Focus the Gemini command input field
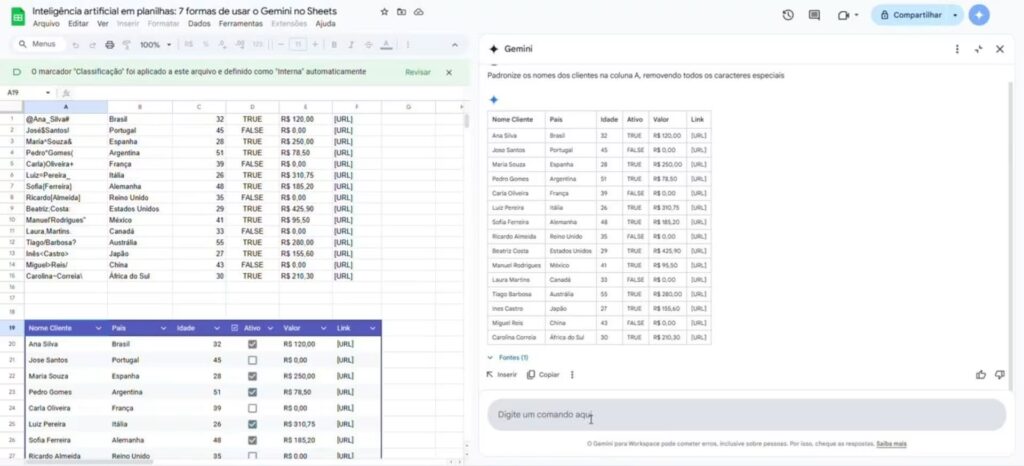Screen dimensions: 1024x466 coord(746,414)
